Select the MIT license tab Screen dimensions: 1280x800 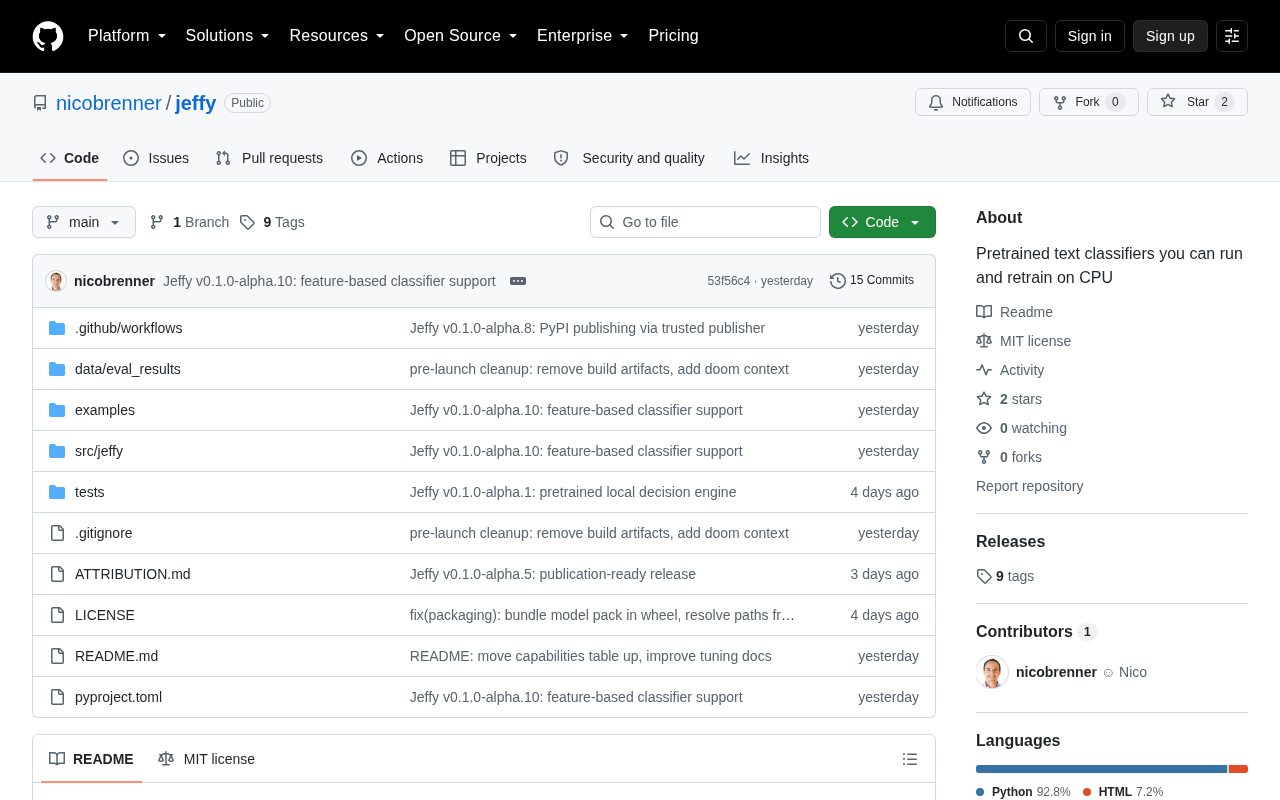pyautogui.click(x=207, y=759)
